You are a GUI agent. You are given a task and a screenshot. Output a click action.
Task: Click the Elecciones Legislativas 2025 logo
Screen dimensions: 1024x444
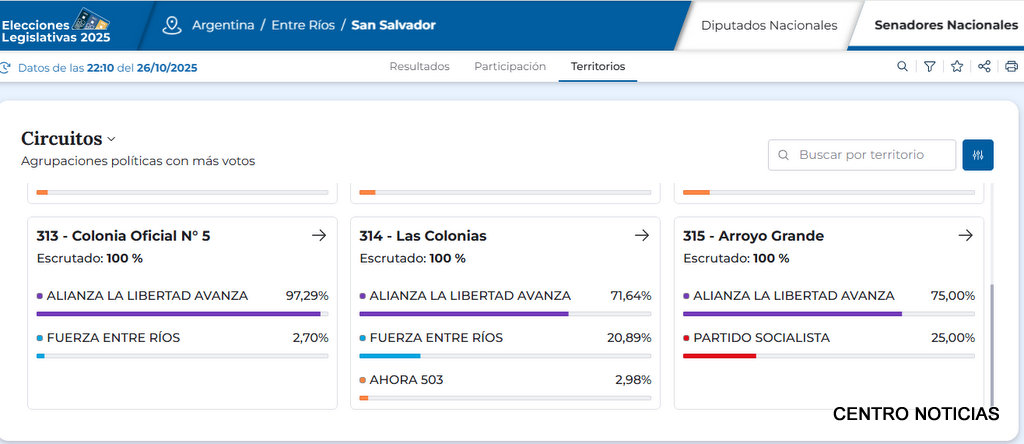pyautogui.click(x=56, y=26)
